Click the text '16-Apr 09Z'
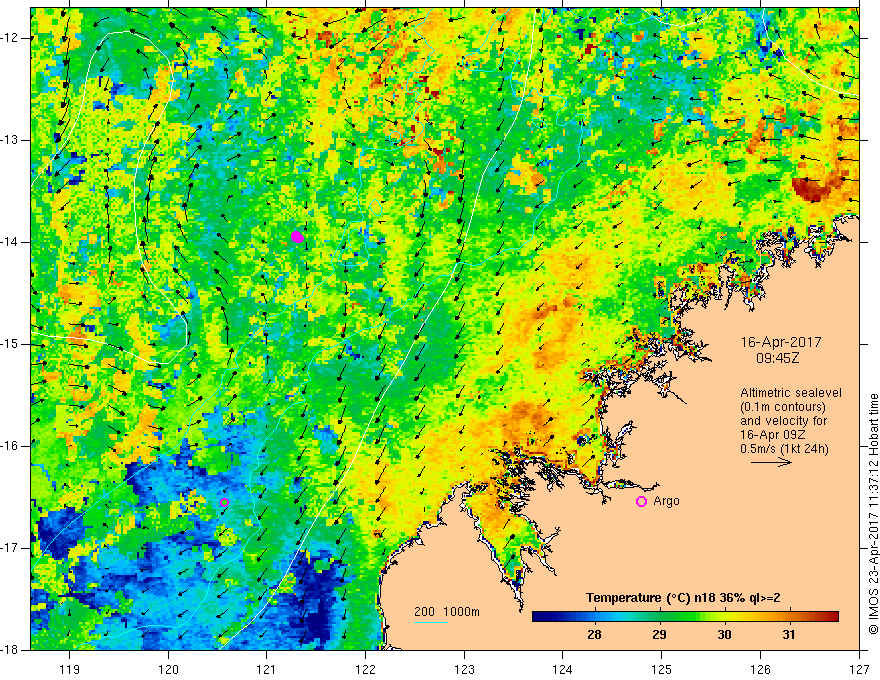Viewport: 880px width, 680px height. [x=772, y=435]
